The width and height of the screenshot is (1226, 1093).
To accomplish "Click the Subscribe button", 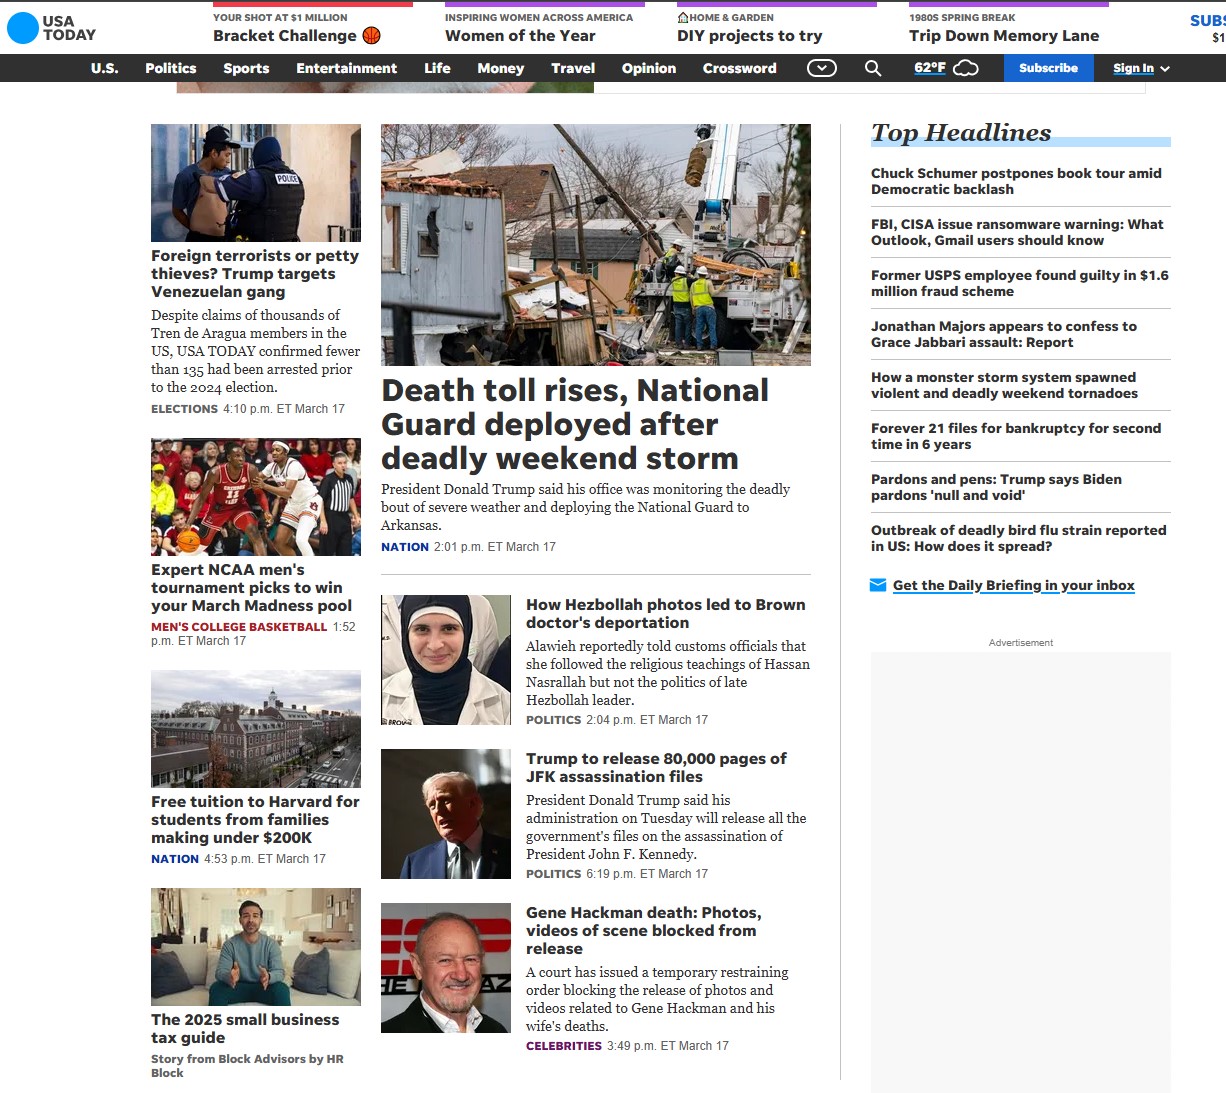I will pyautogui.click(x=1048, y=68).
